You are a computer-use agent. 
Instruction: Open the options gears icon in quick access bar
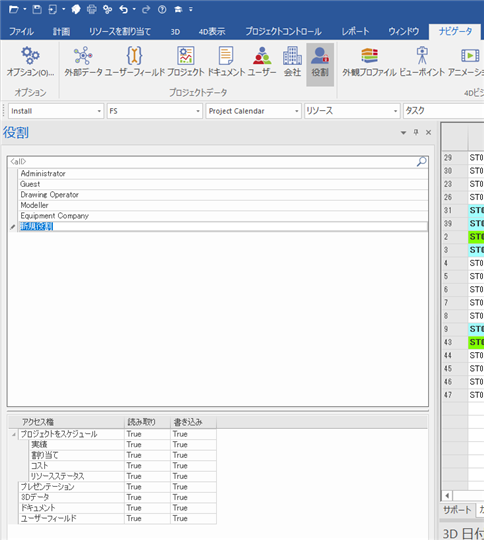point(107,9)
